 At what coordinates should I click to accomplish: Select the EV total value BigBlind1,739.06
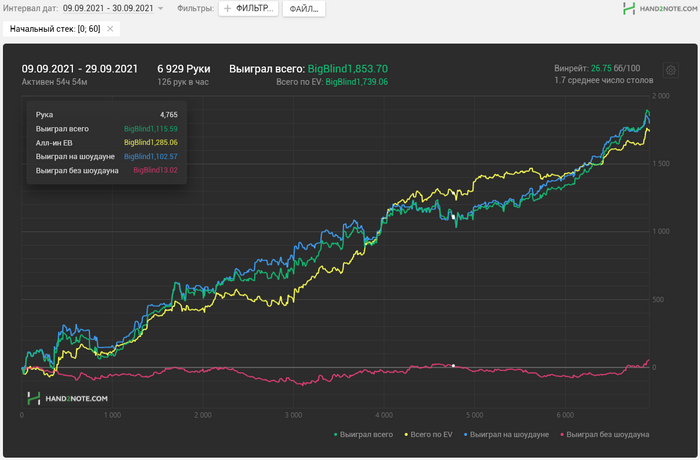[x=356, y=82]
